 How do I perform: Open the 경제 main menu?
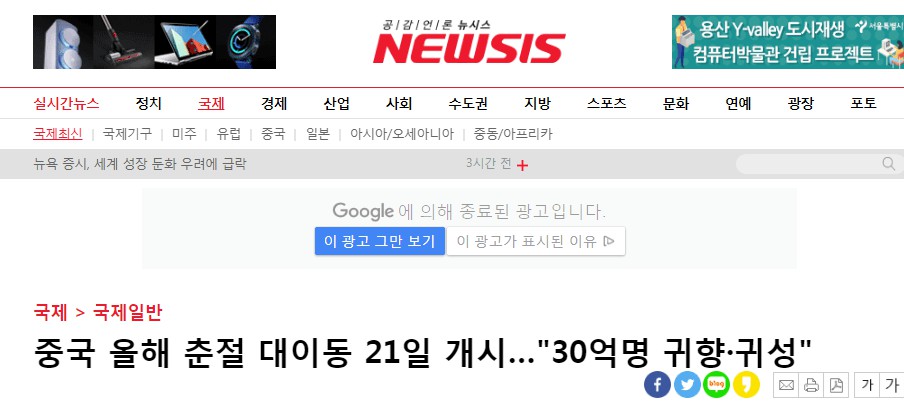pos(274,104)
